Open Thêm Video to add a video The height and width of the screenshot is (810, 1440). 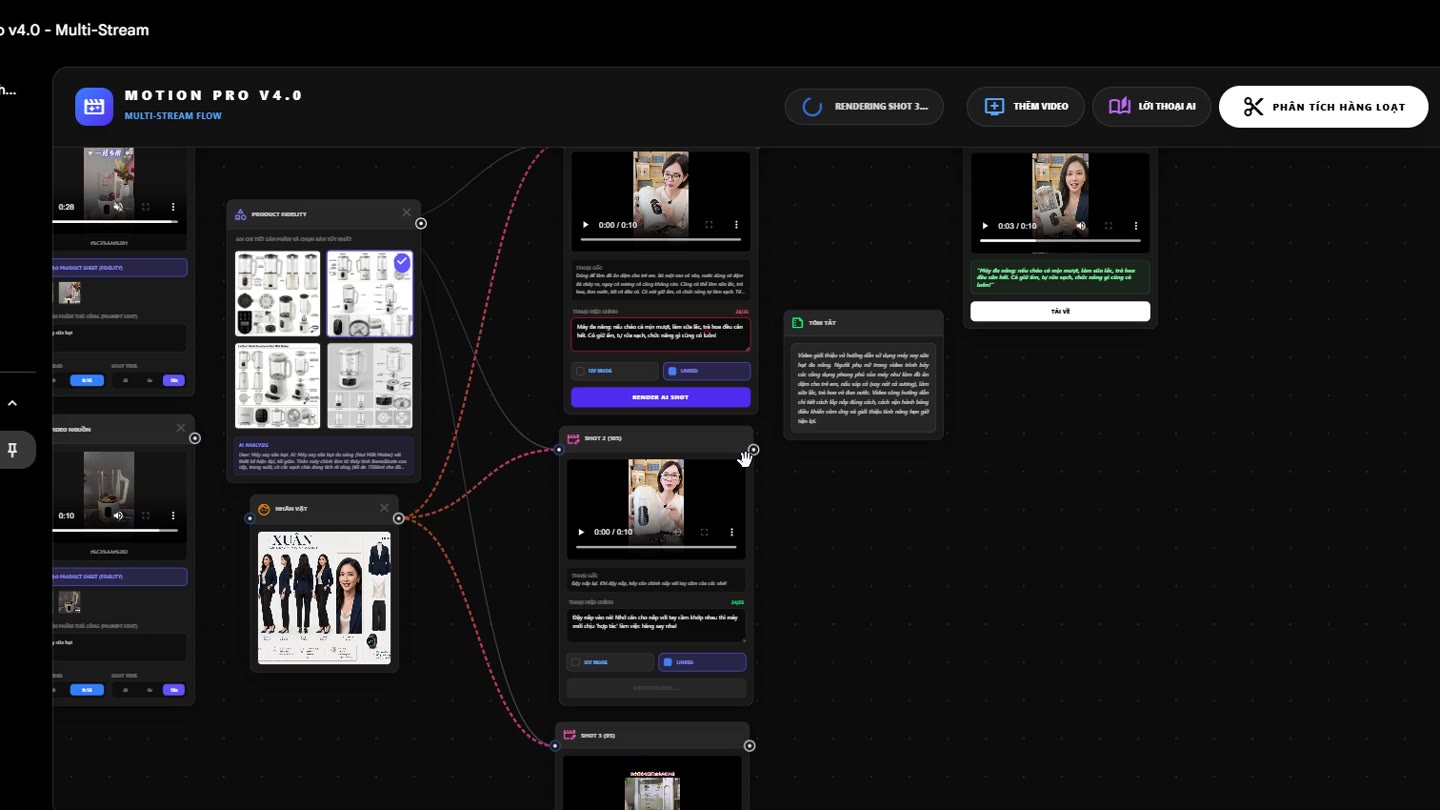(1025, 107)
